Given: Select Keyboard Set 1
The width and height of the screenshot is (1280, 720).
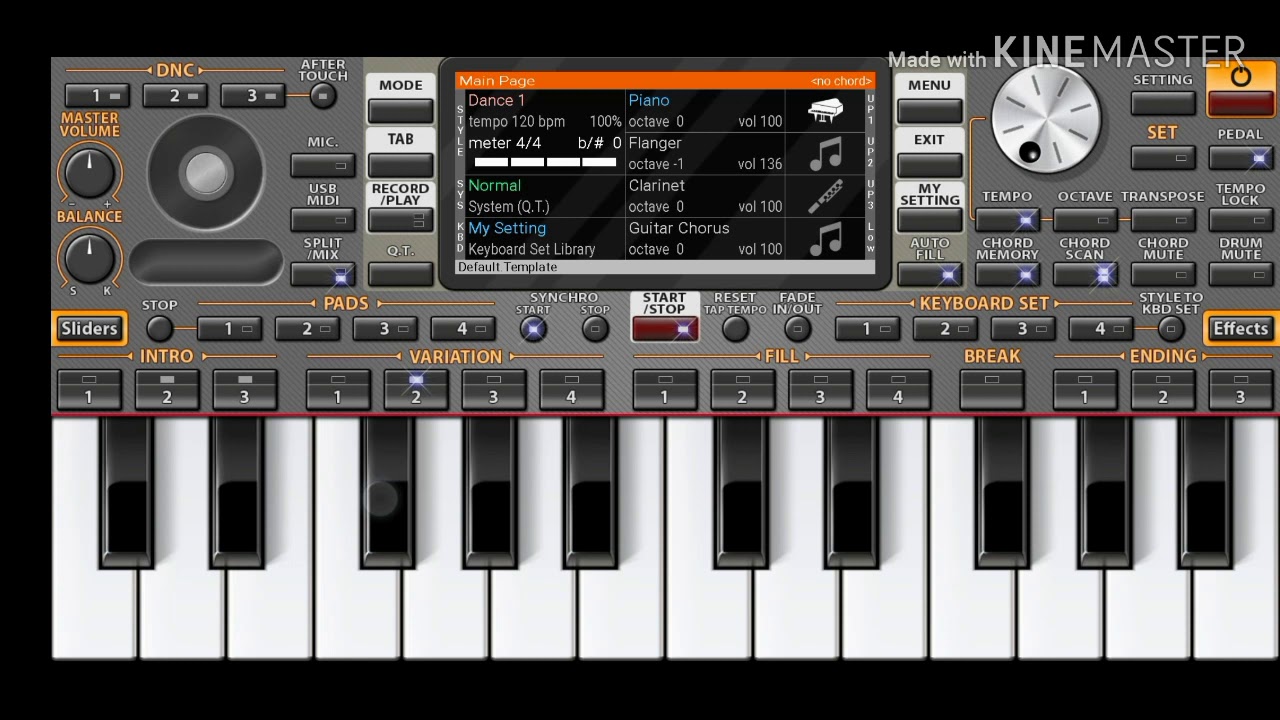Looking at the screenshot, I should pyautogui.click(x=867, y=329).
